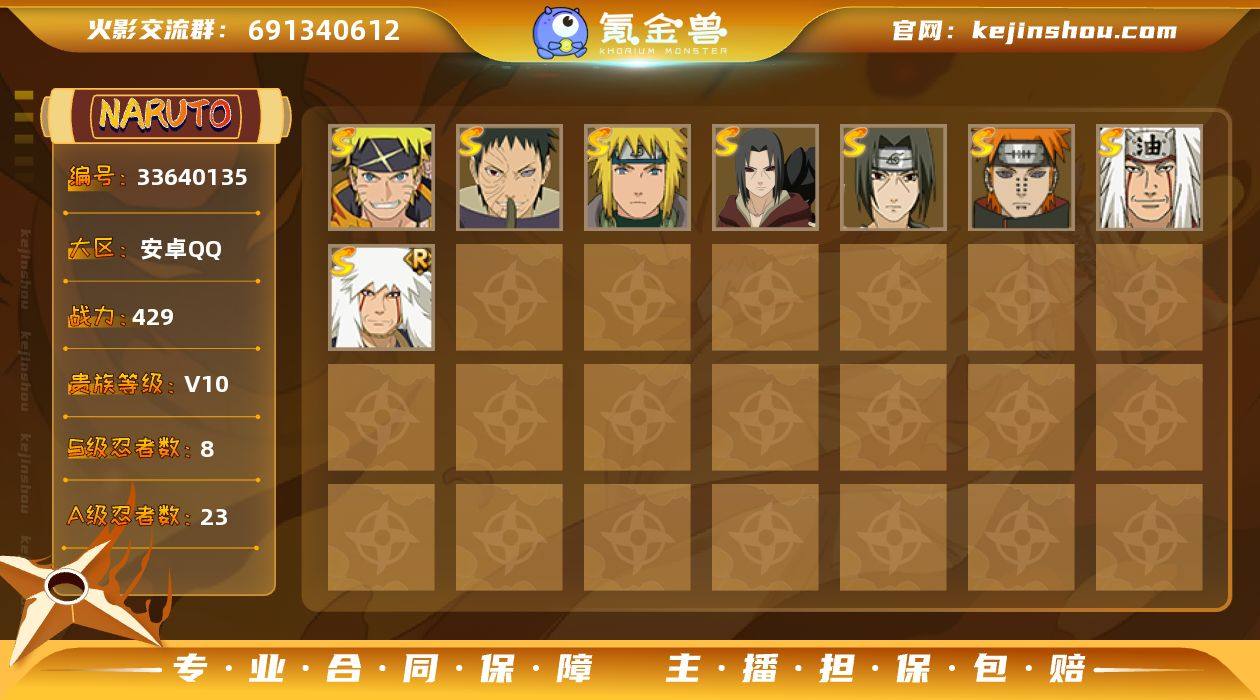Select the Obito ninja portrait

coord(509,177)
